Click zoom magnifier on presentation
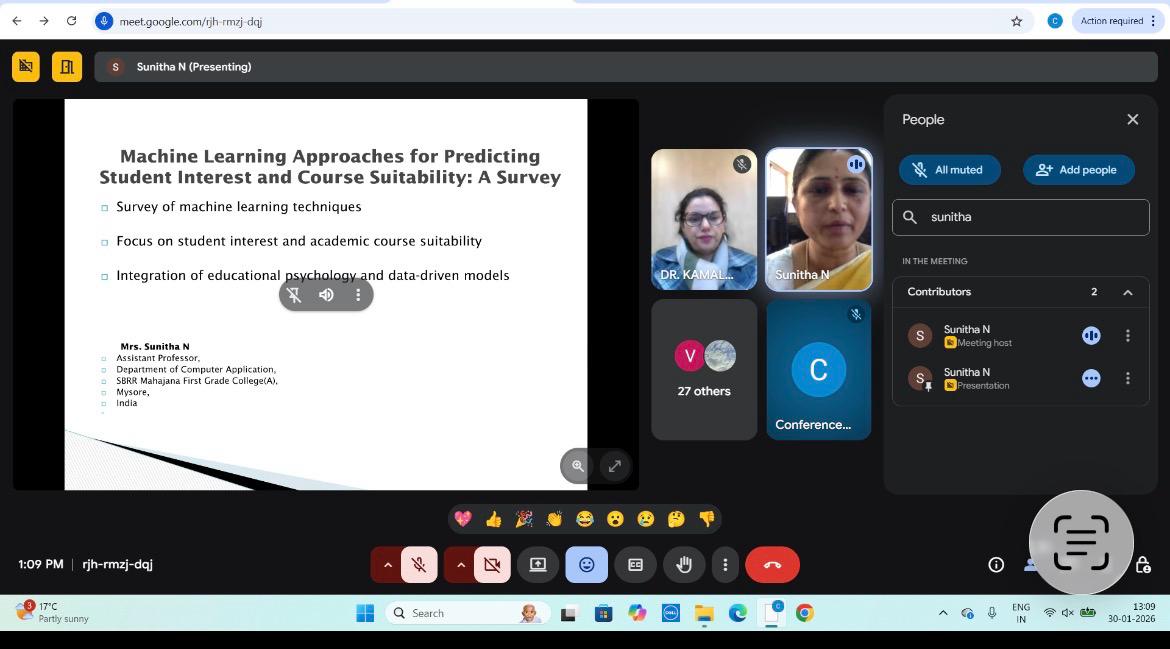This screenshot has width=1170, height=649. click(578, 466)
